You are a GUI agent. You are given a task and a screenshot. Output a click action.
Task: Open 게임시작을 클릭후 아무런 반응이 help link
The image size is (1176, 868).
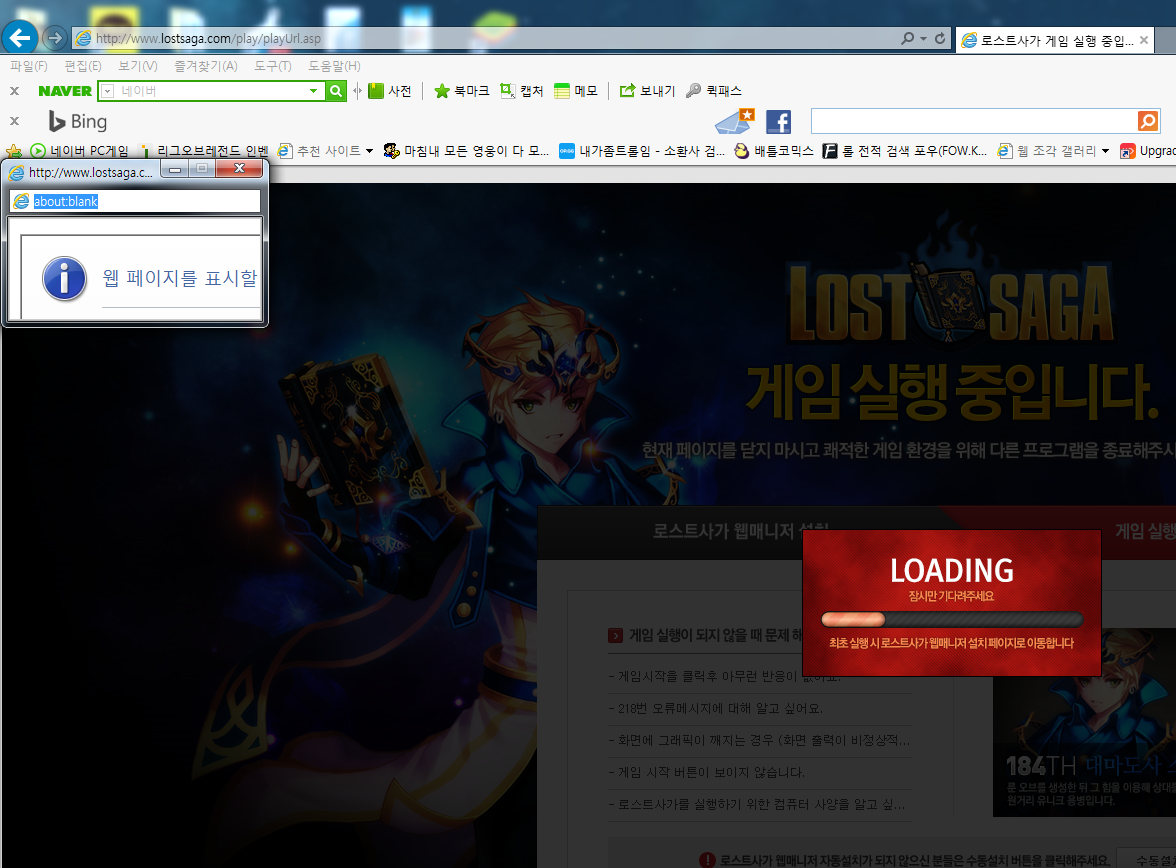pos(724,676)
